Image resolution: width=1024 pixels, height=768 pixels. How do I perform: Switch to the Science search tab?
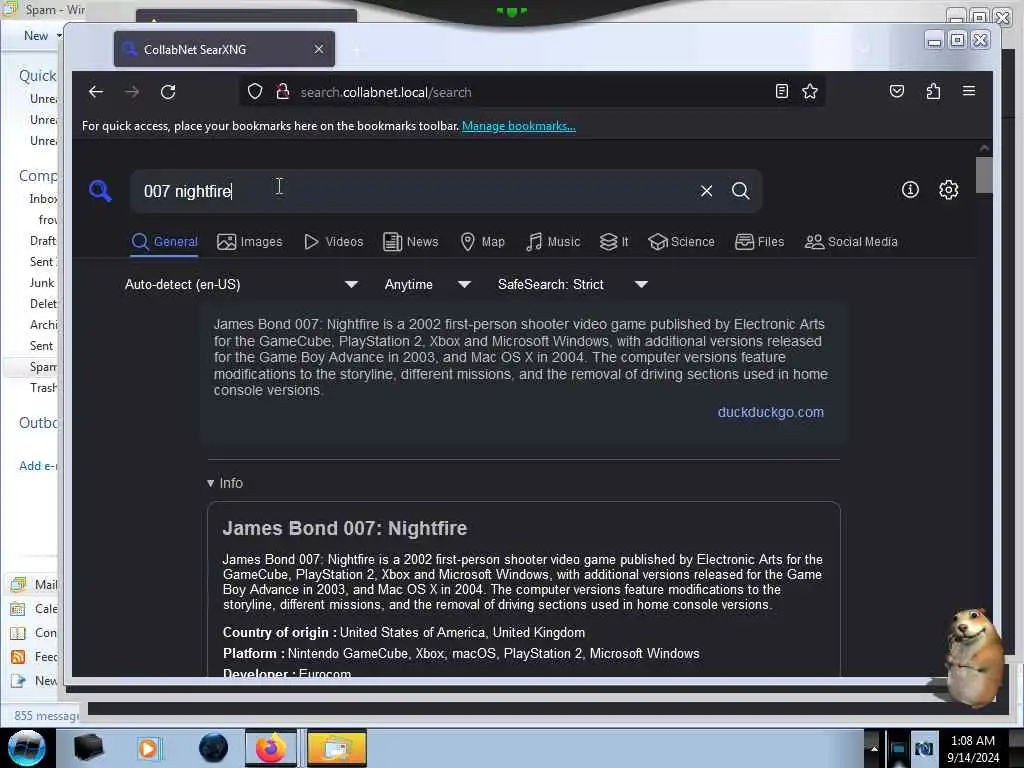681,242
